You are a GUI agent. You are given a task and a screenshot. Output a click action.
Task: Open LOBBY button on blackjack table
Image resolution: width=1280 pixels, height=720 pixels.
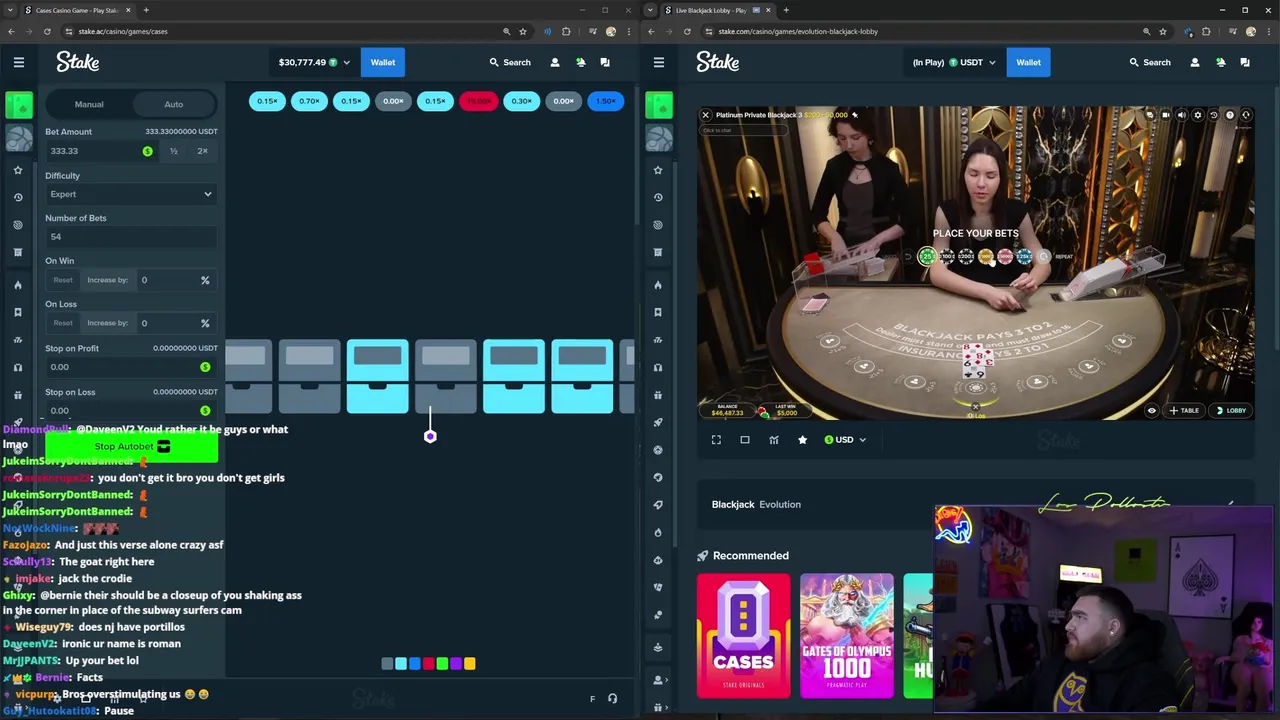(1231, 410)
